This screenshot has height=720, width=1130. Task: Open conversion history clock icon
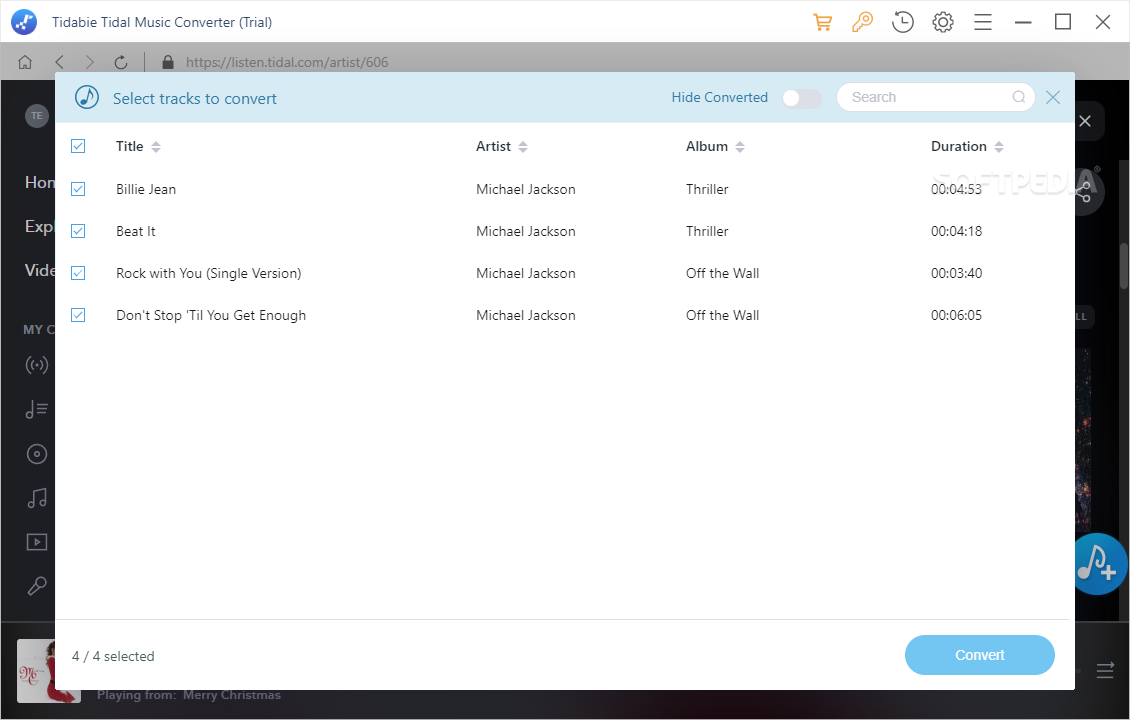902,22
